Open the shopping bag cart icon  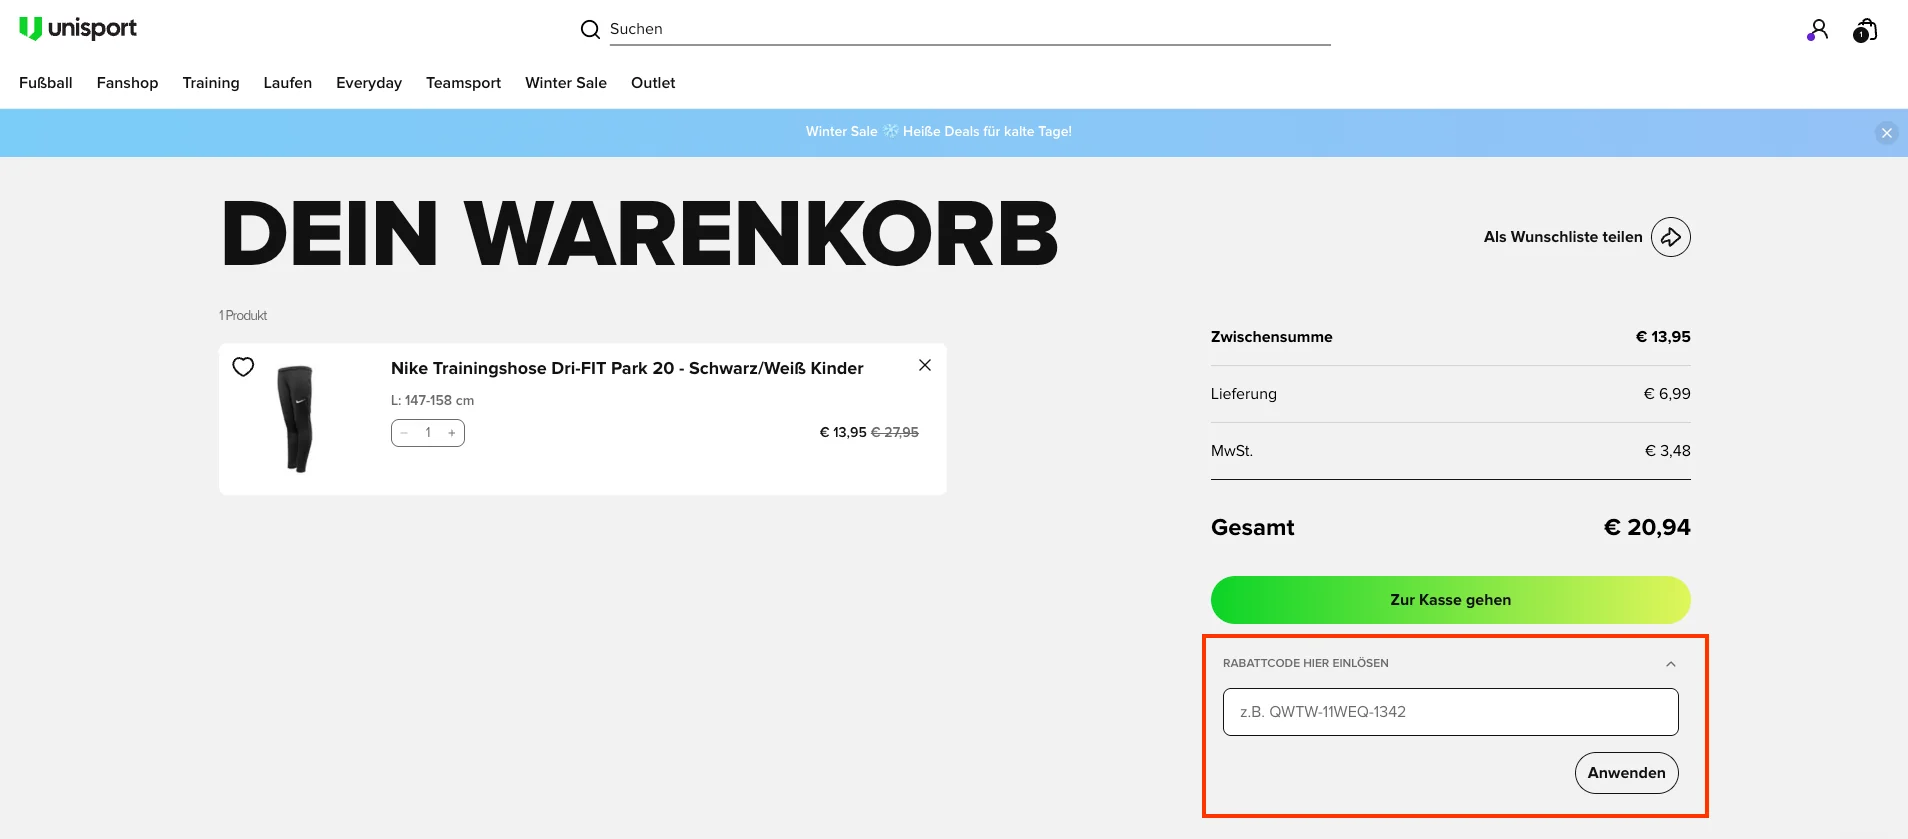[1865, 30]
